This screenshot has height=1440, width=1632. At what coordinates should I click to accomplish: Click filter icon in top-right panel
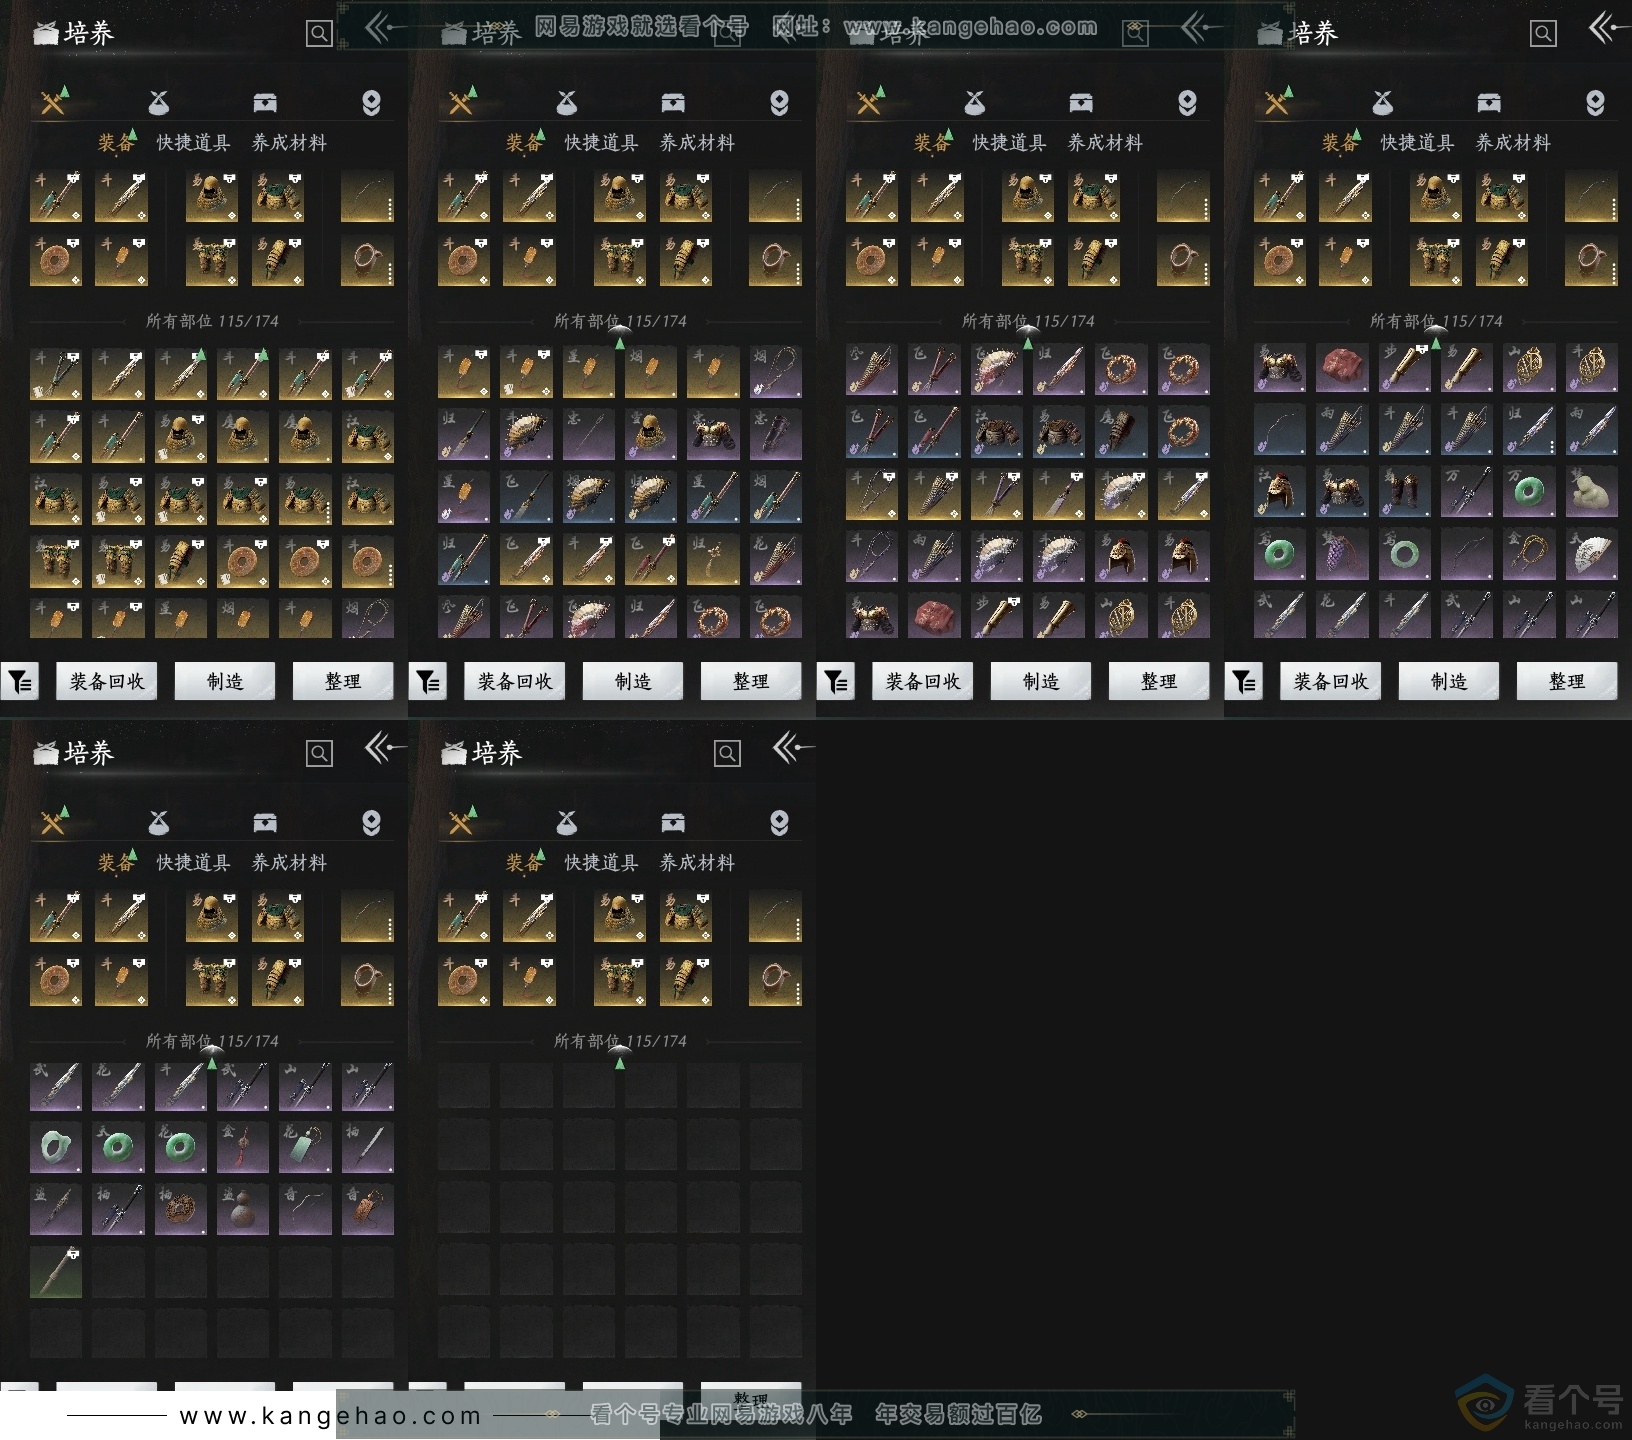[1244, 681]
